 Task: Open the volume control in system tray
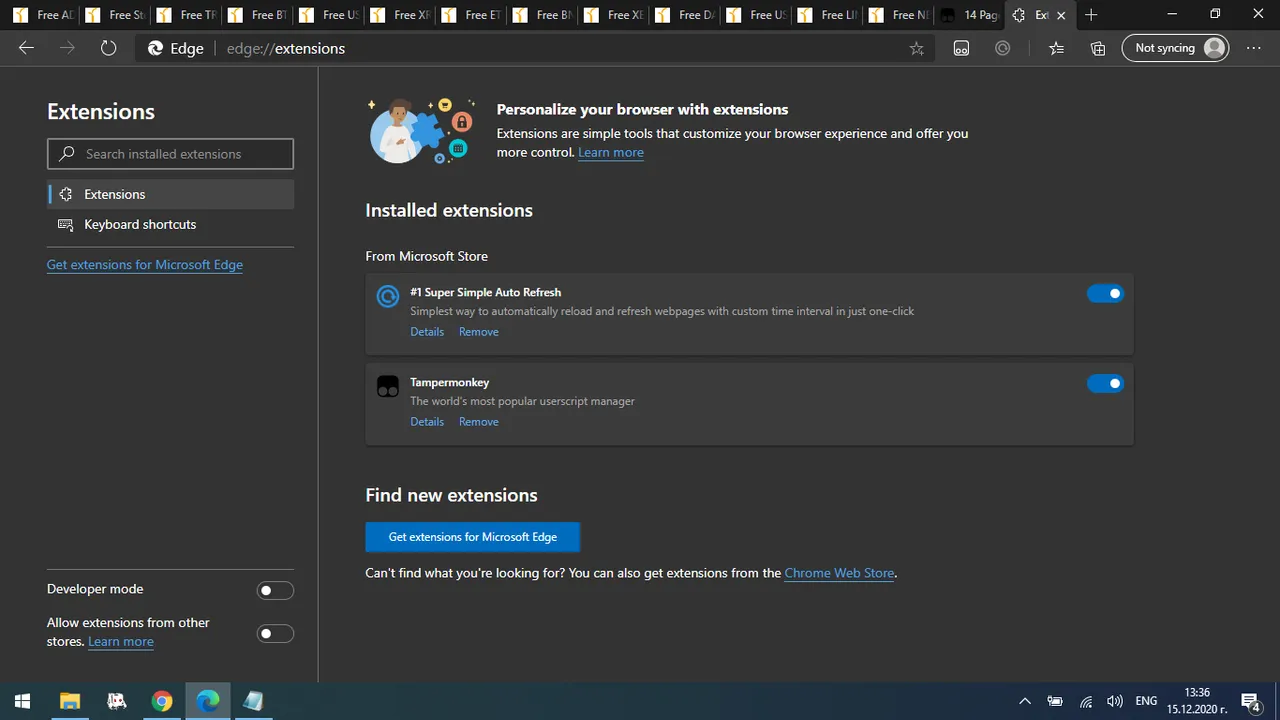point(1115,701)
